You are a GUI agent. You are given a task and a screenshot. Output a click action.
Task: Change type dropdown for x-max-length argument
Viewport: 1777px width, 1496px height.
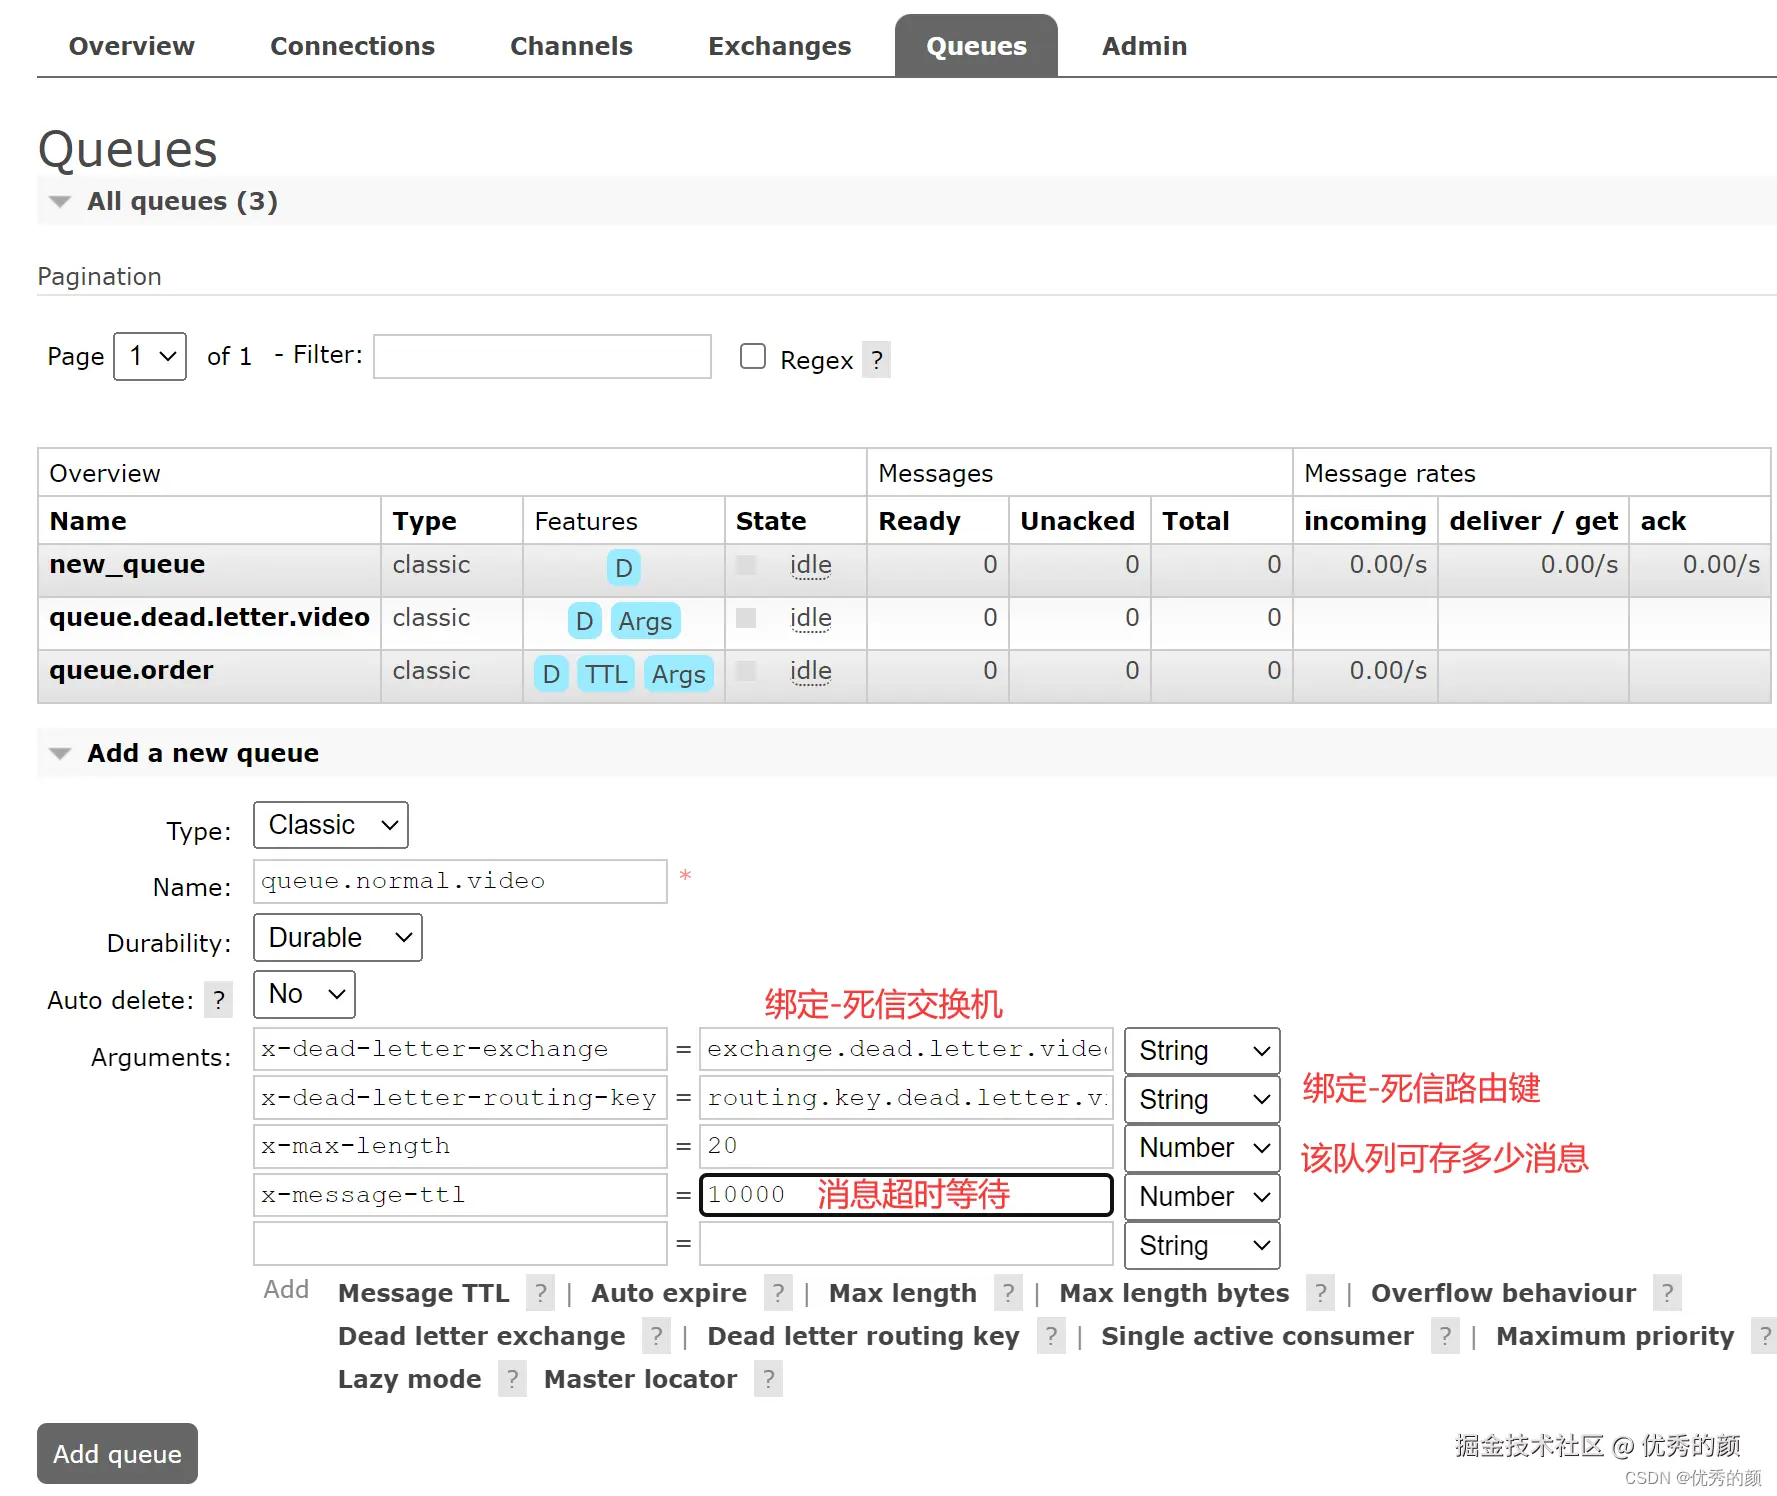[x=1202, y=1148]
